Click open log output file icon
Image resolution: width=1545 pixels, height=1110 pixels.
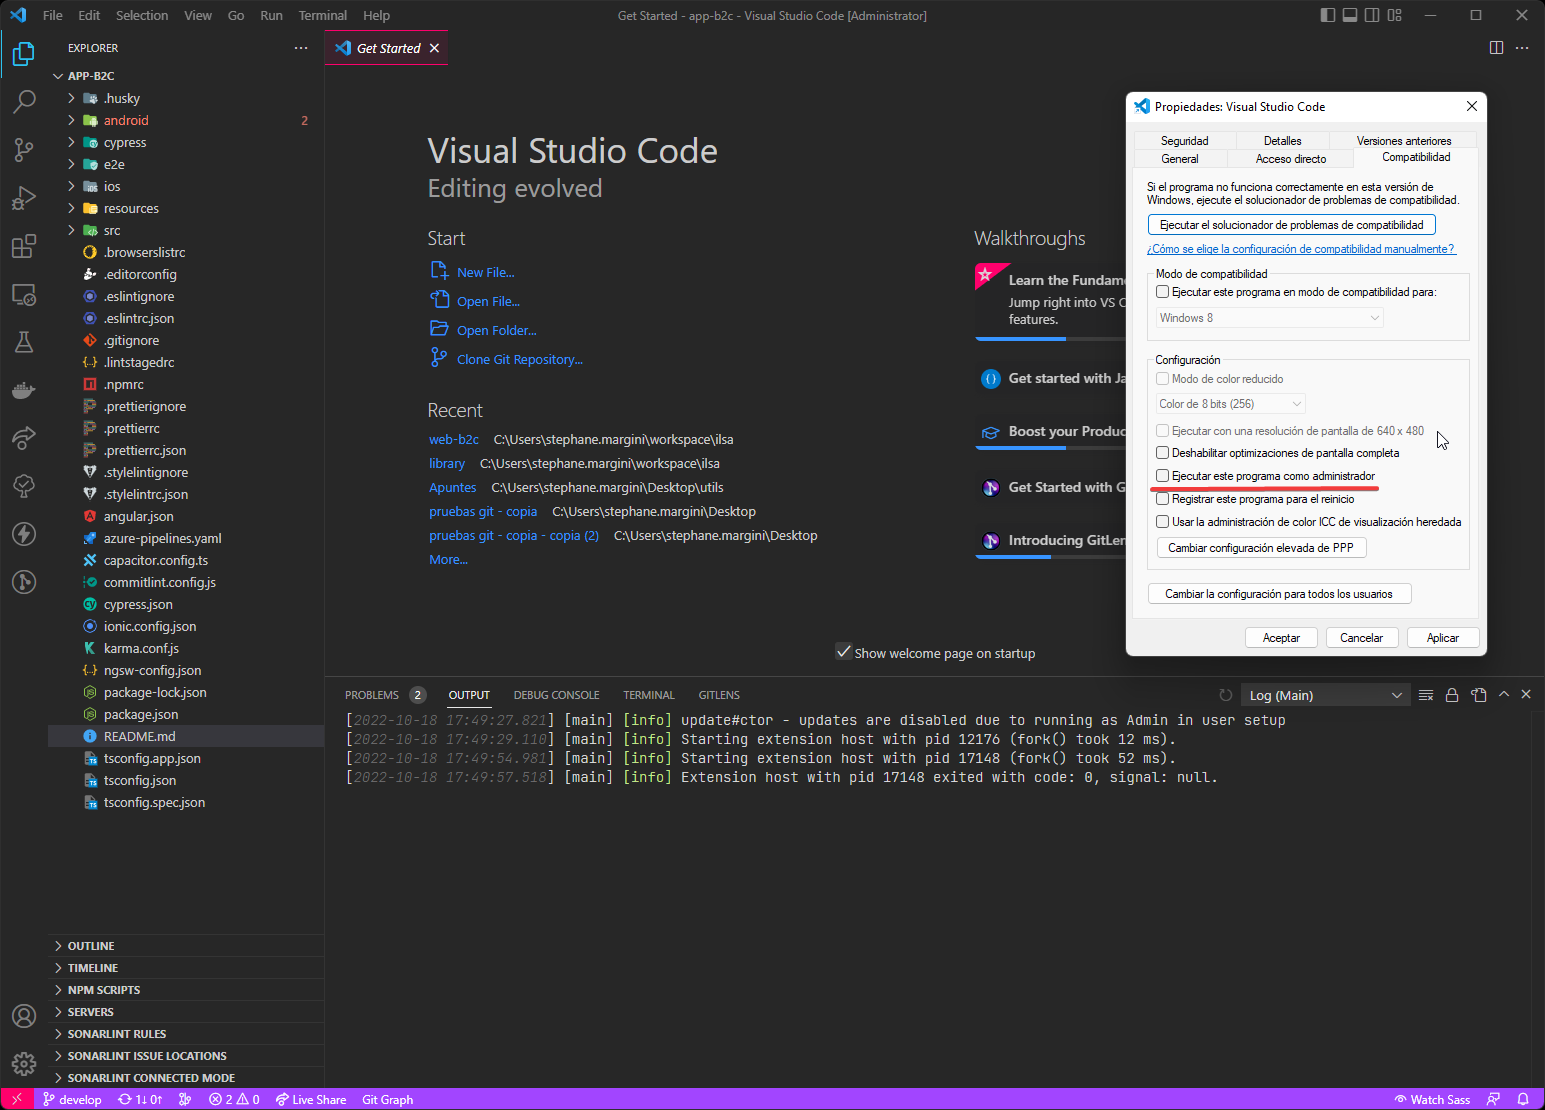[x=1479, y=695]
